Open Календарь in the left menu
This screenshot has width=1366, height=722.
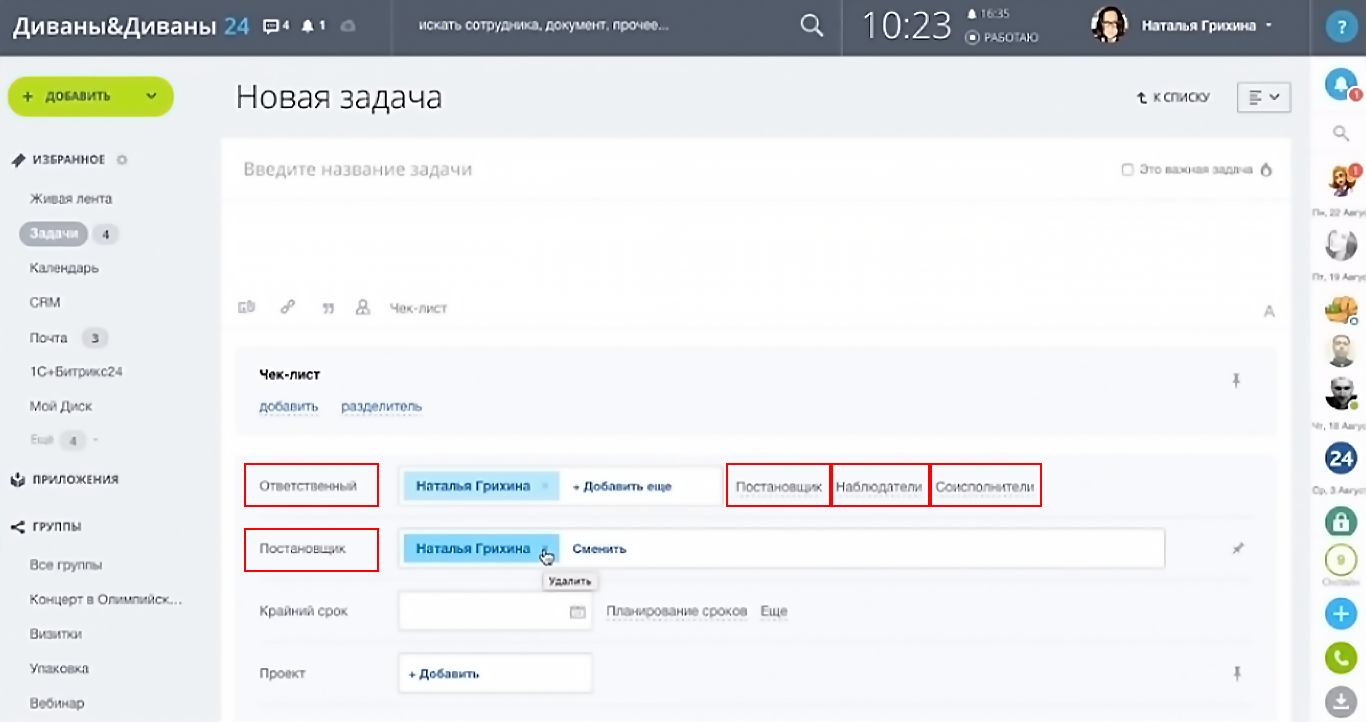[64, 268]
